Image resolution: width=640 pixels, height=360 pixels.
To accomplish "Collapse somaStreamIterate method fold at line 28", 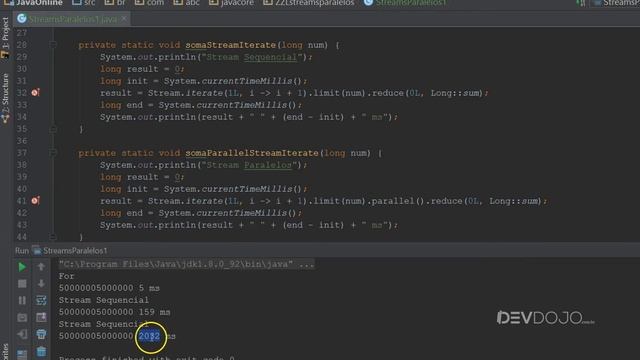I will point(53,44).
